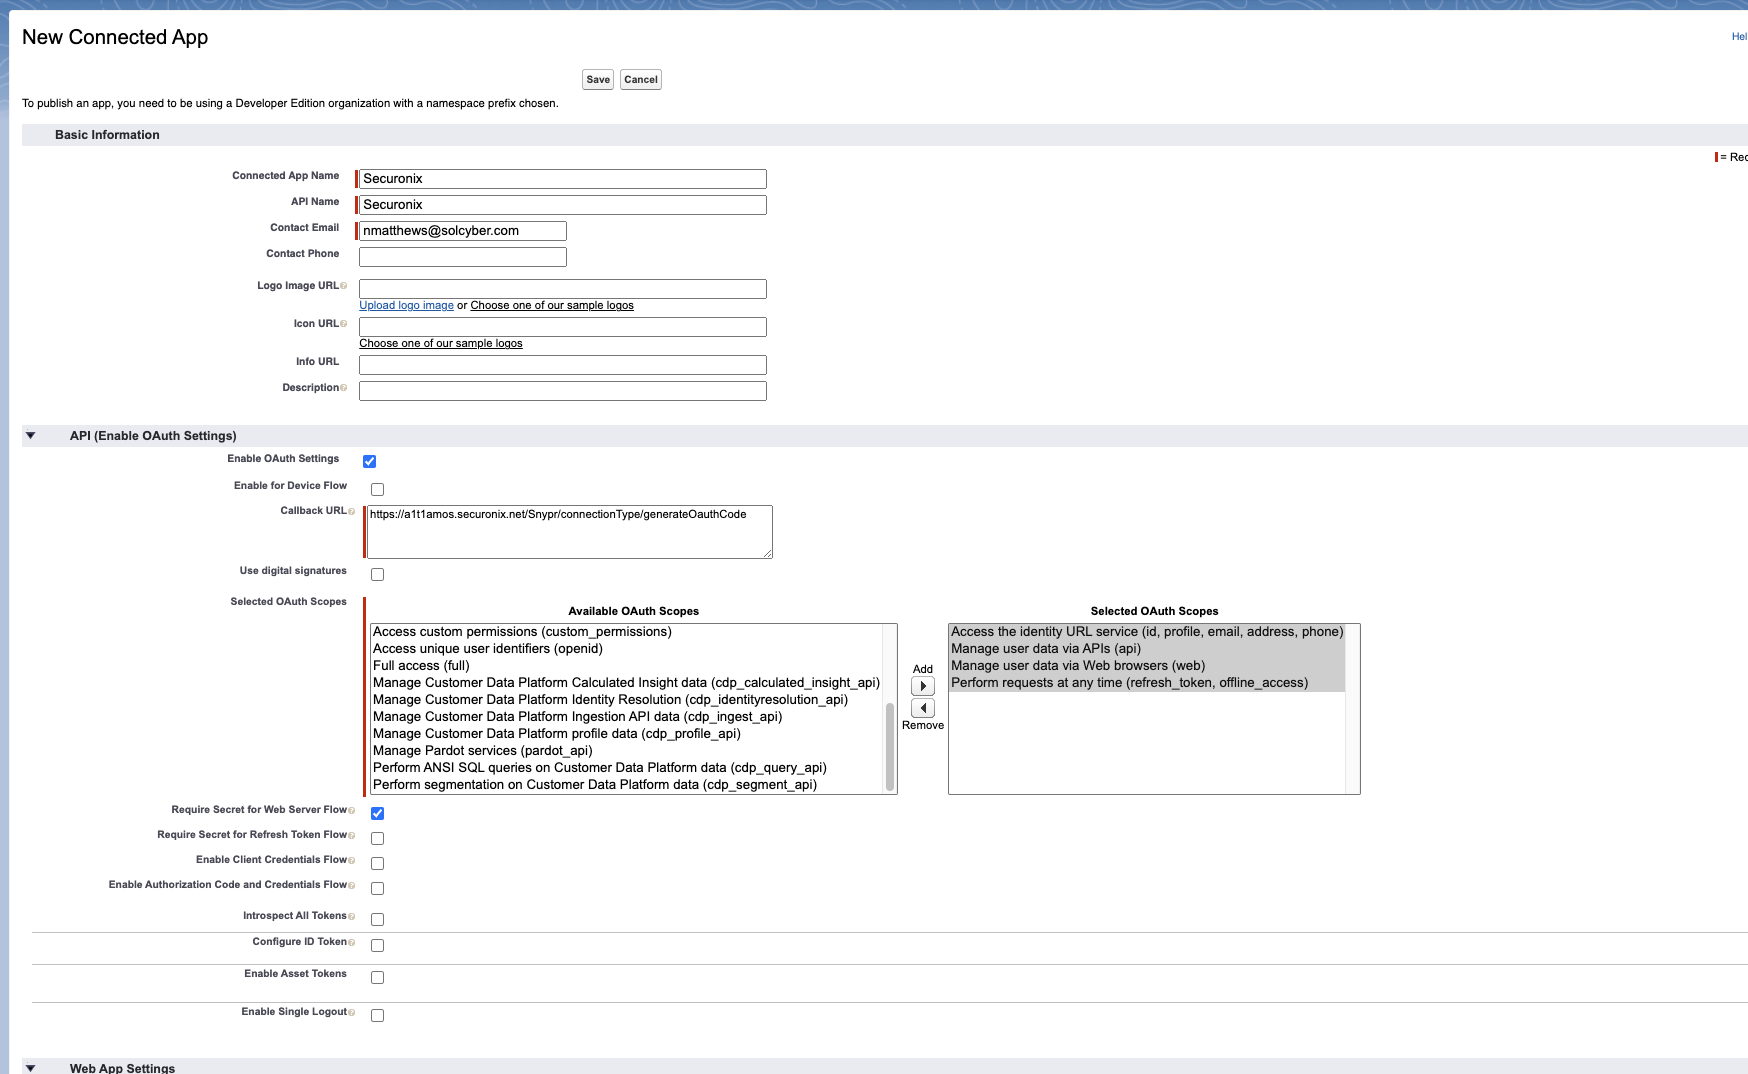Screen dimensions: 1748x1074
Task: Click help icon next to Icon URL
Action: coord(344,324)
